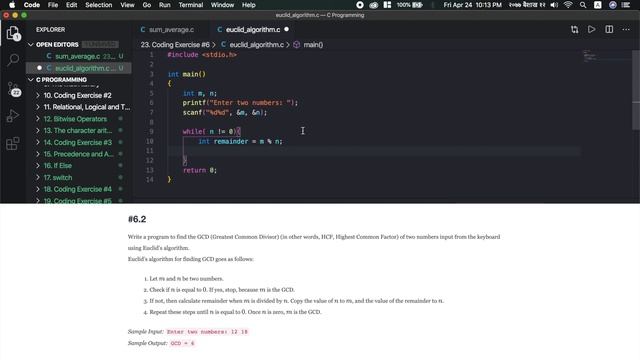640x360 pixels.
Task: Expand folder 15. Precedence and A...
Action: pyautogui.click(x=38, y=154)
